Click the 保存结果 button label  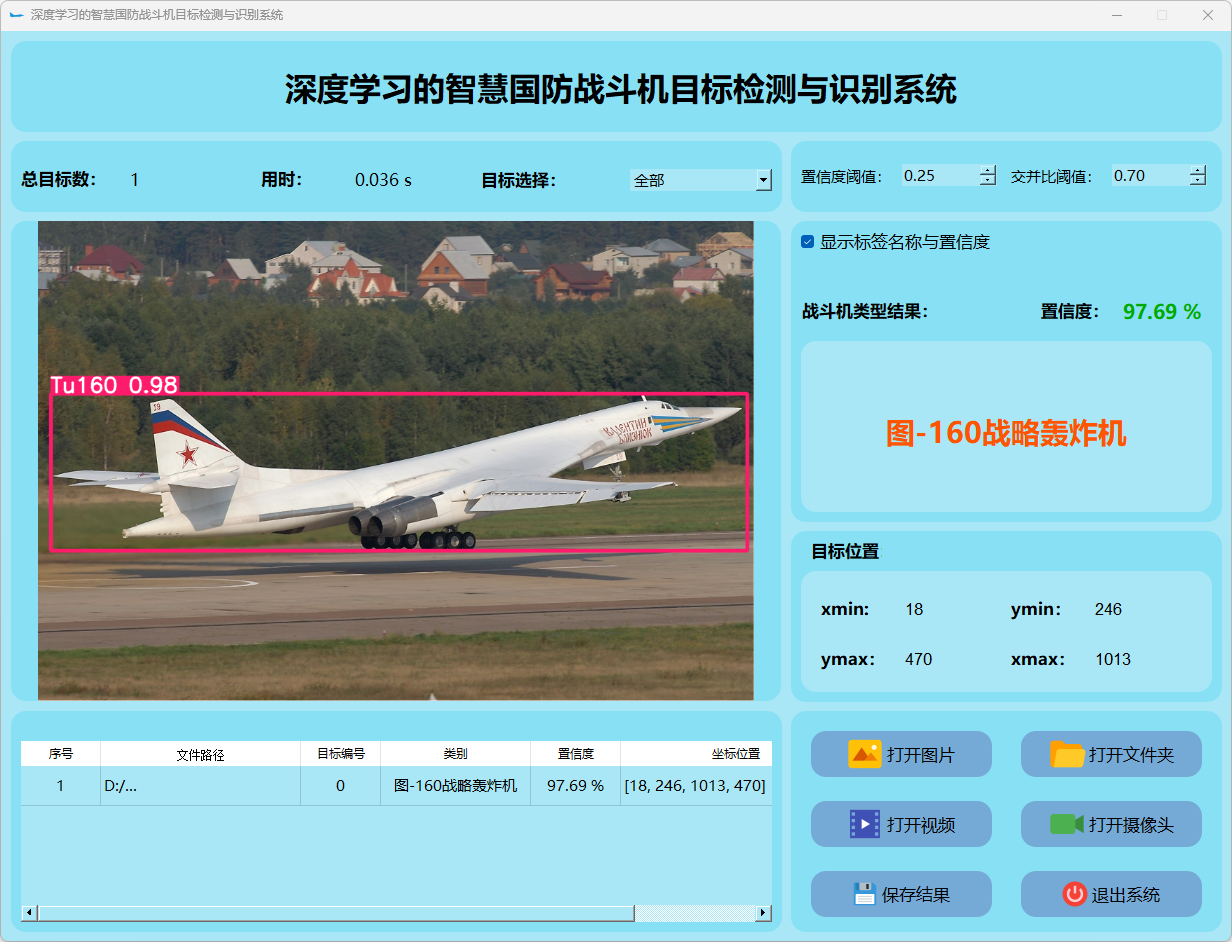(x=916, y=895)
